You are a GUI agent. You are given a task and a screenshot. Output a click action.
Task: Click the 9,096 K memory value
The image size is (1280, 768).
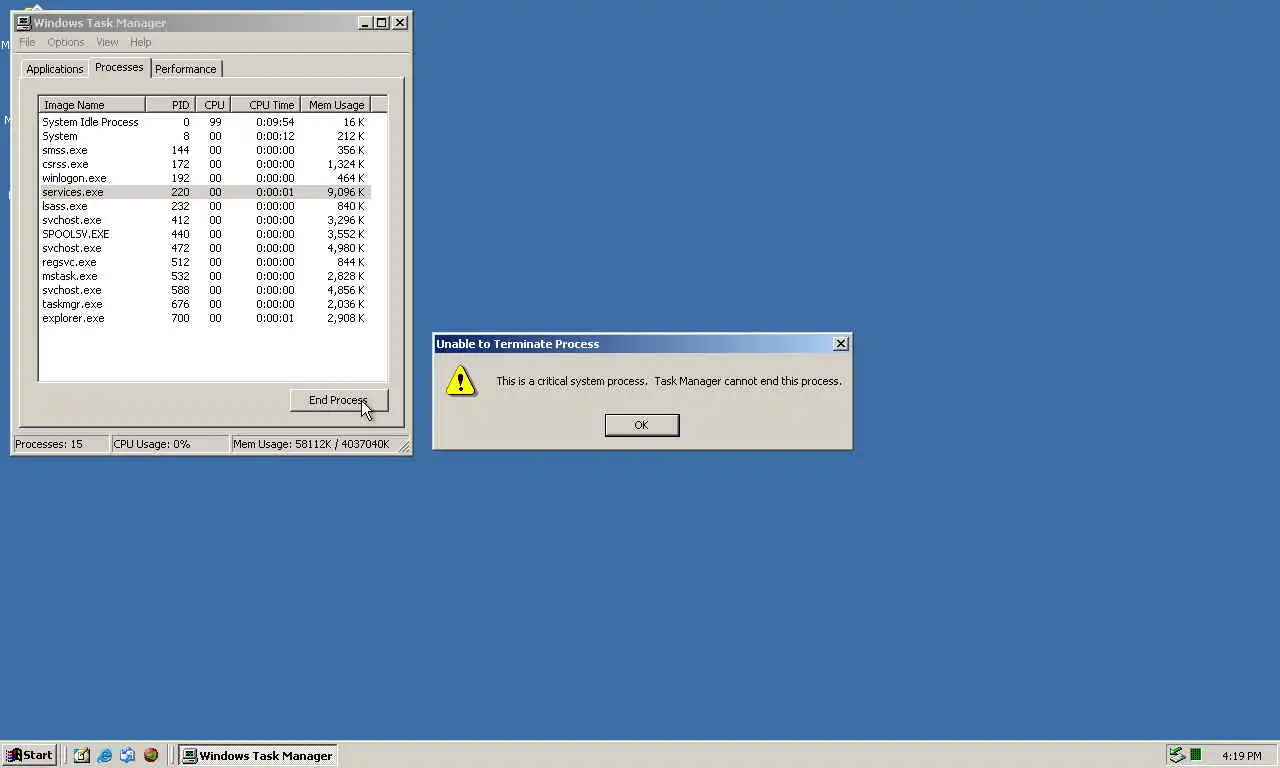[x=346, y=192]
